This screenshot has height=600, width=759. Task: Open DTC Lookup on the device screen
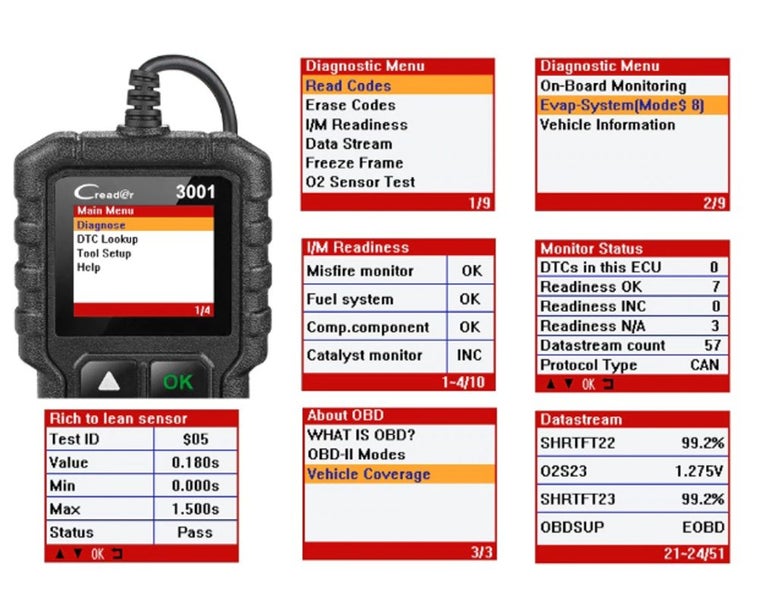click(x=107, y=239)
